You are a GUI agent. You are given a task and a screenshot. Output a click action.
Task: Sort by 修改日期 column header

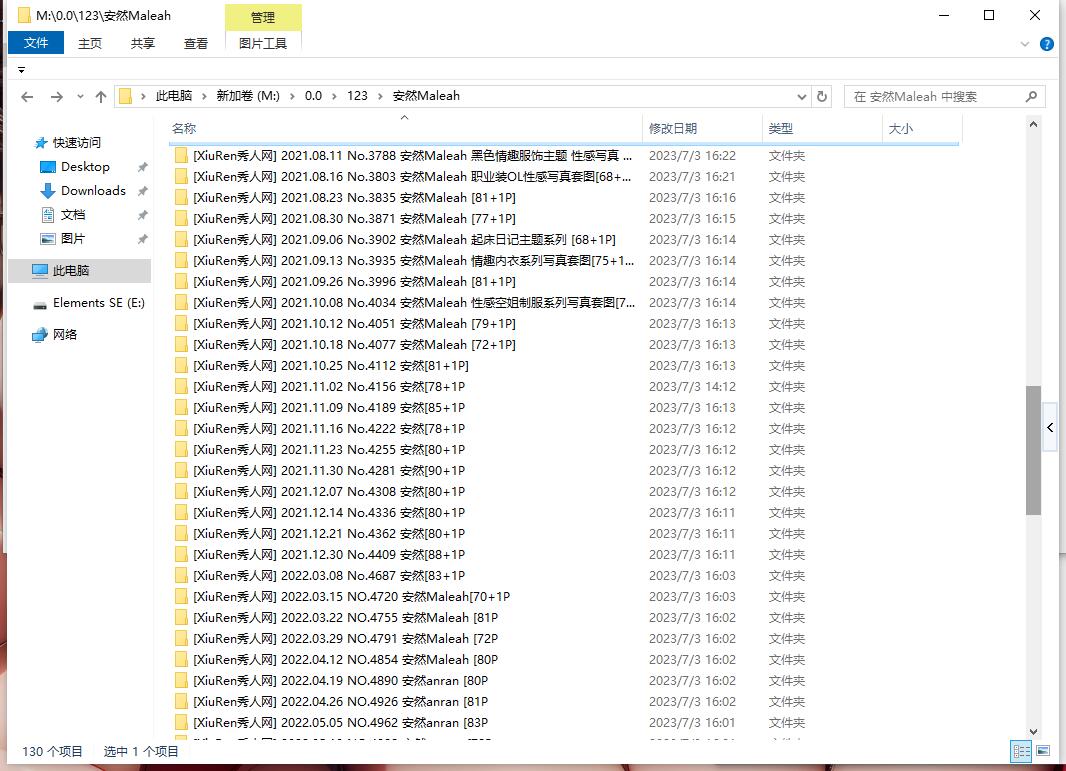point(702,128)
